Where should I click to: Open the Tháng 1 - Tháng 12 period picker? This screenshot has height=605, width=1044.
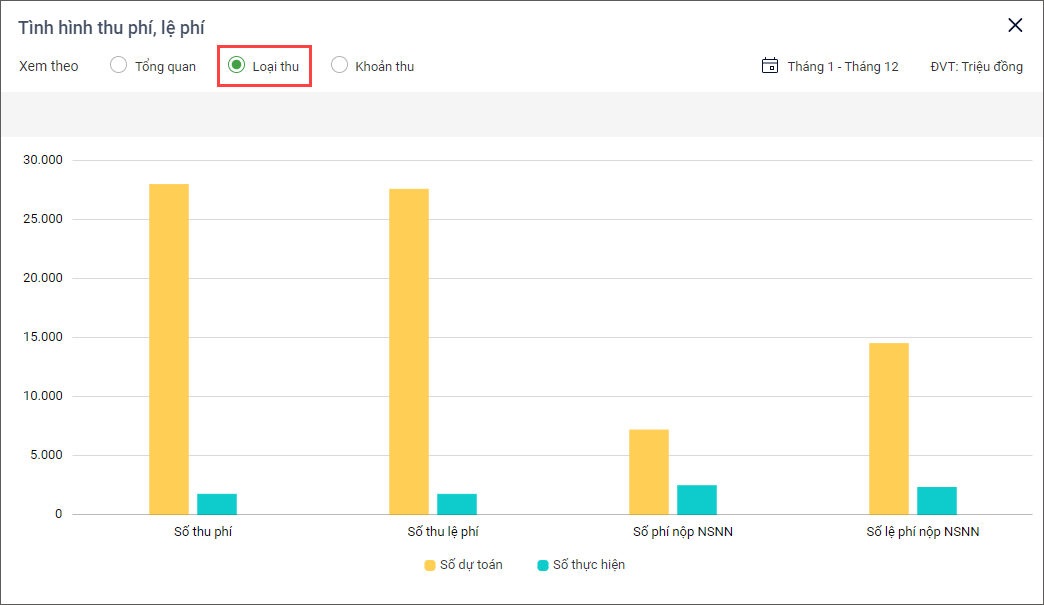tap(842, 66)
